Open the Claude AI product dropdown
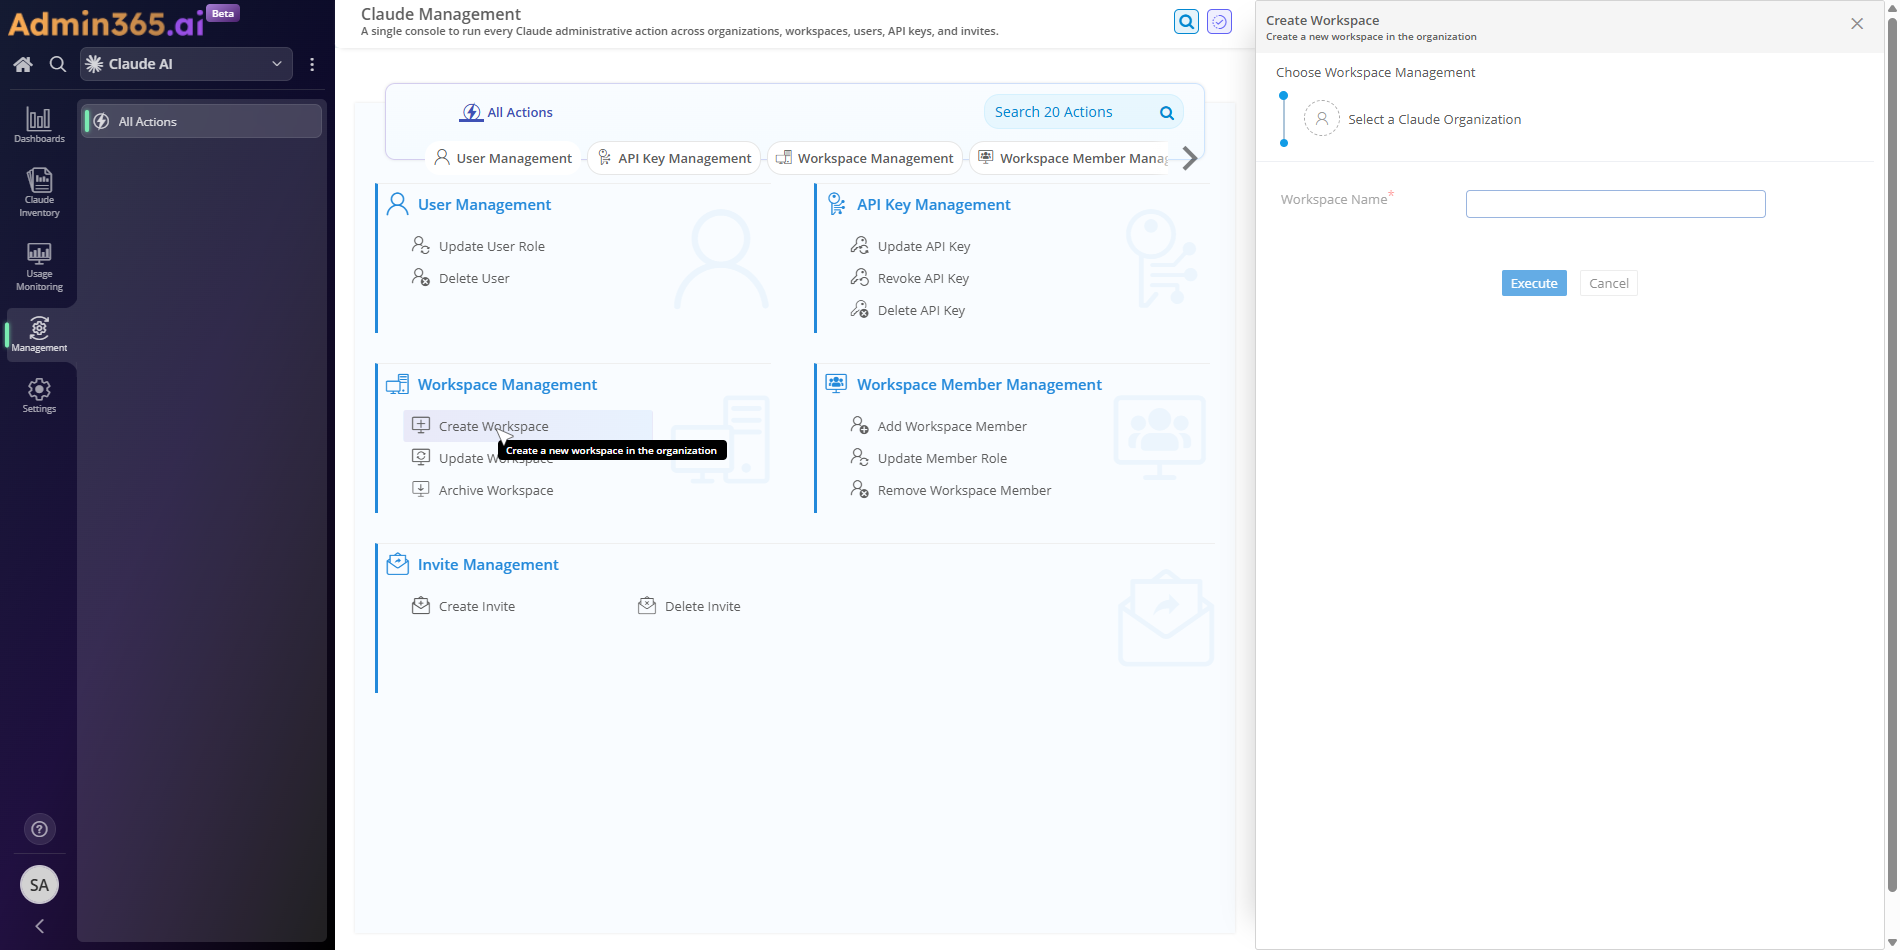This screenshot has height=950, width=1900. coord(186,64)
